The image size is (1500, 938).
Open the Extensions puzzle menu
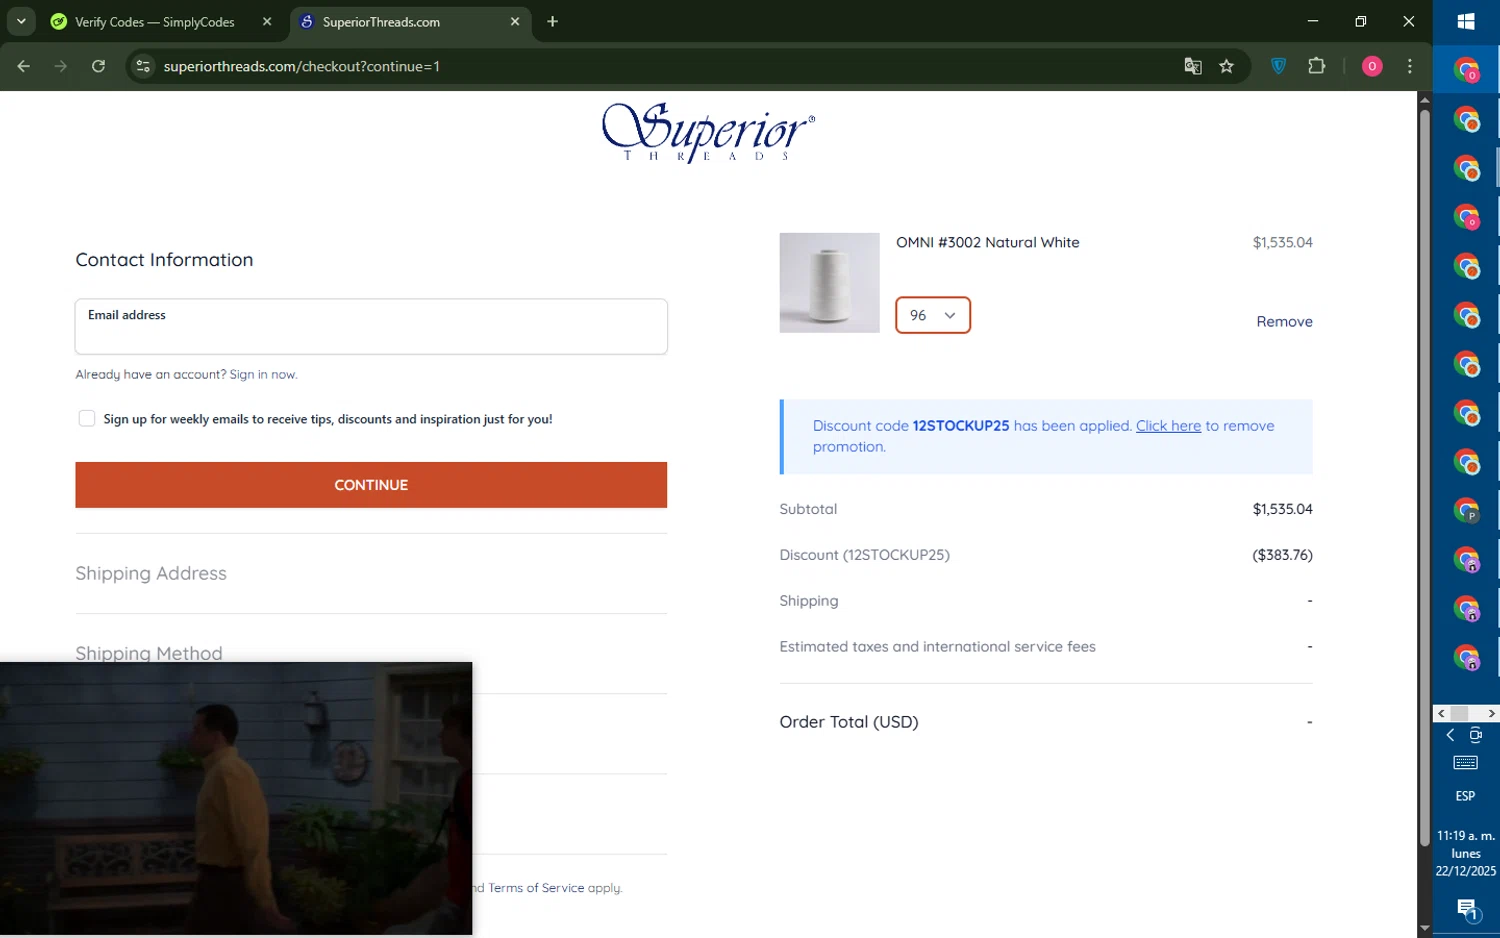tap(1317, 66)
